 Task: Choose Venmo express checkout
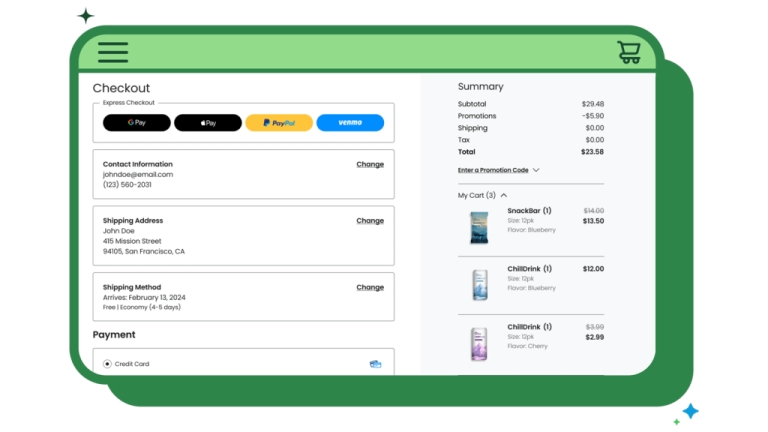click(x=350, y=123)
